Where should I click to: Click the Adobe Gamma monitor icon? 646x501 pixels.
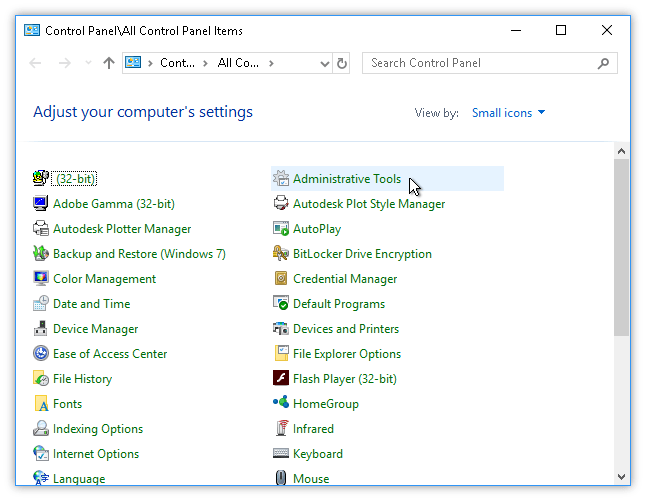click(41, 204)
